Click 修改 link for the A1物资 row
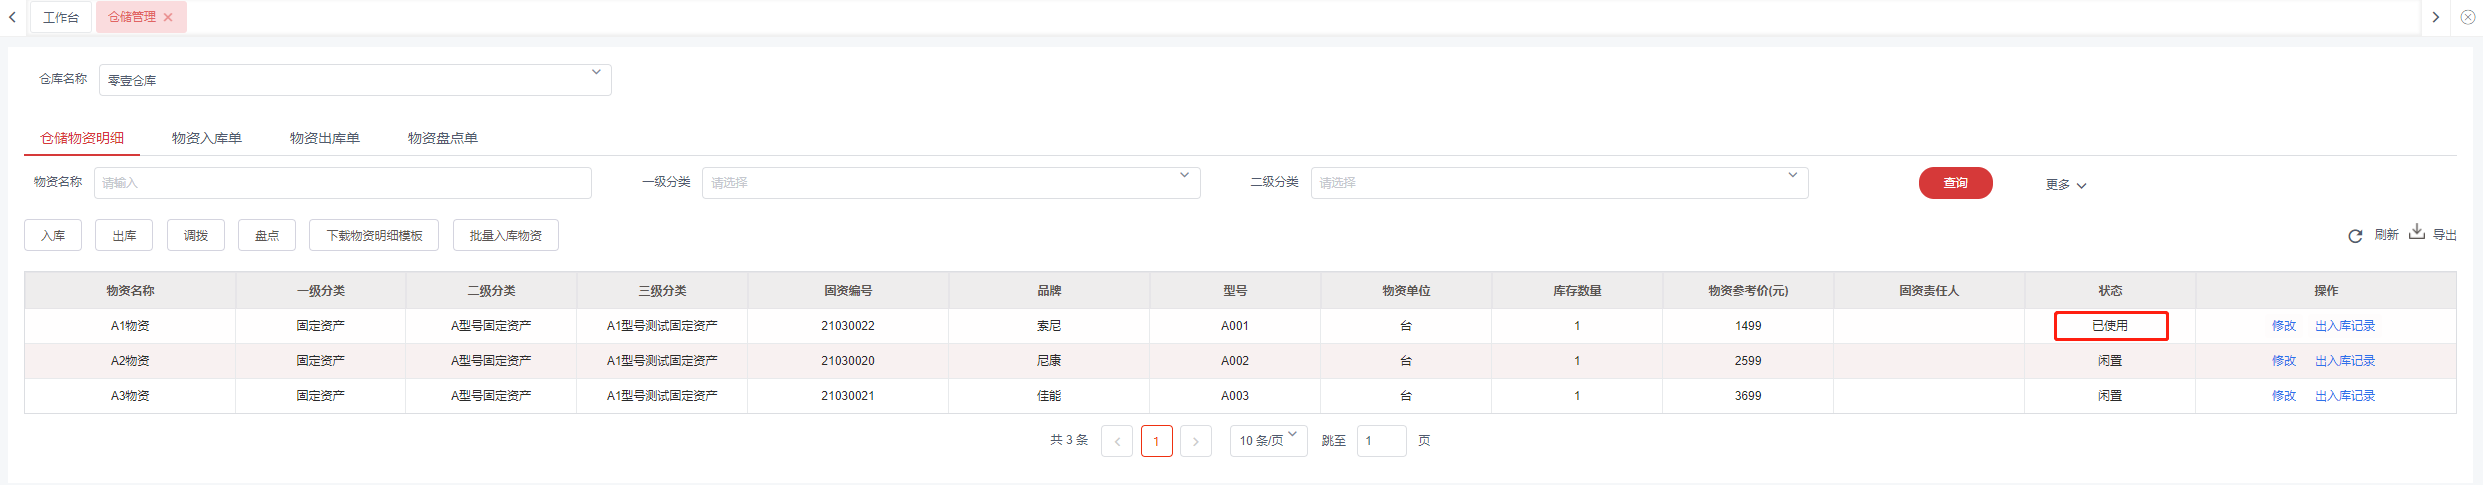 [x=2284, y=326]
